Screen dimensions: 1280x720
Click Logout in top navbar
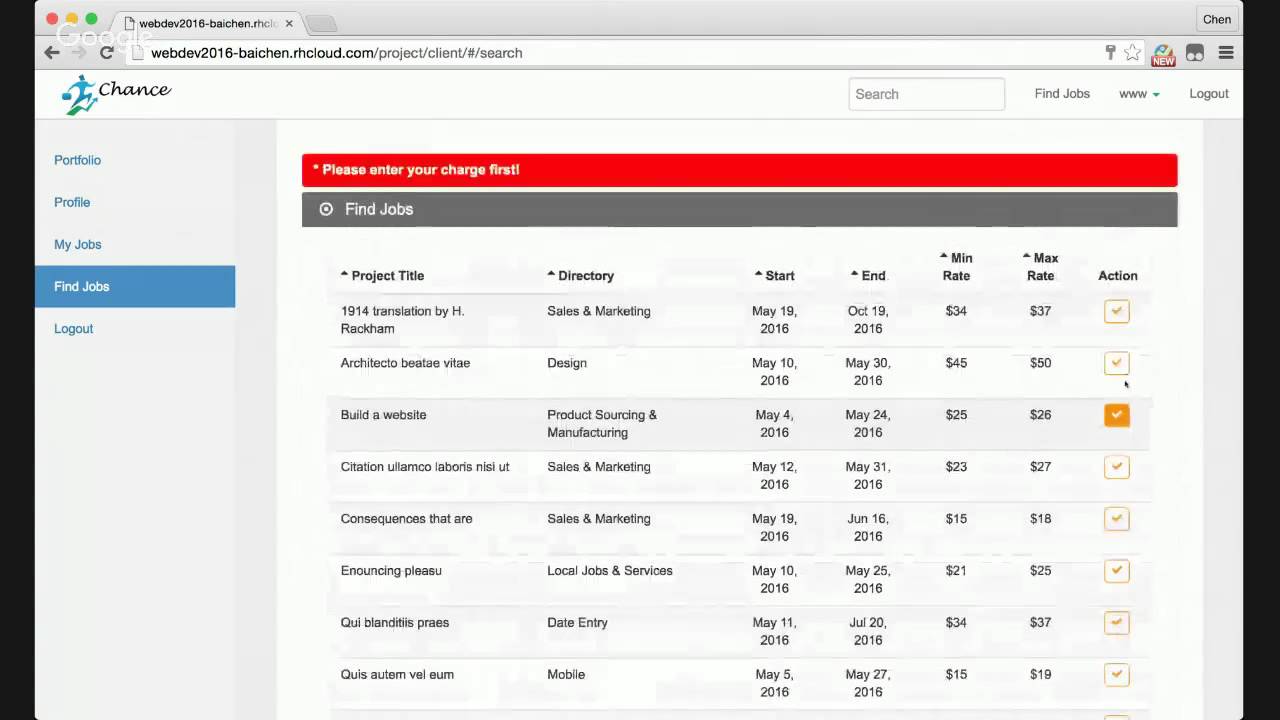click(1209, 94)
